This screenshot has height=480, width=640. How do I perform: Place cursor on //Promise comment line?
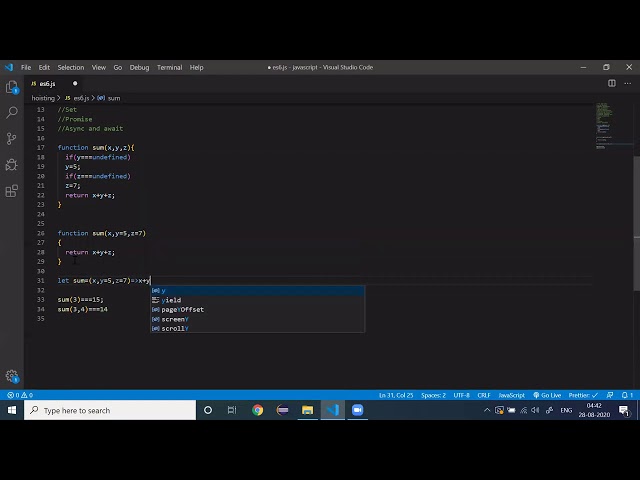click(75, 119)
